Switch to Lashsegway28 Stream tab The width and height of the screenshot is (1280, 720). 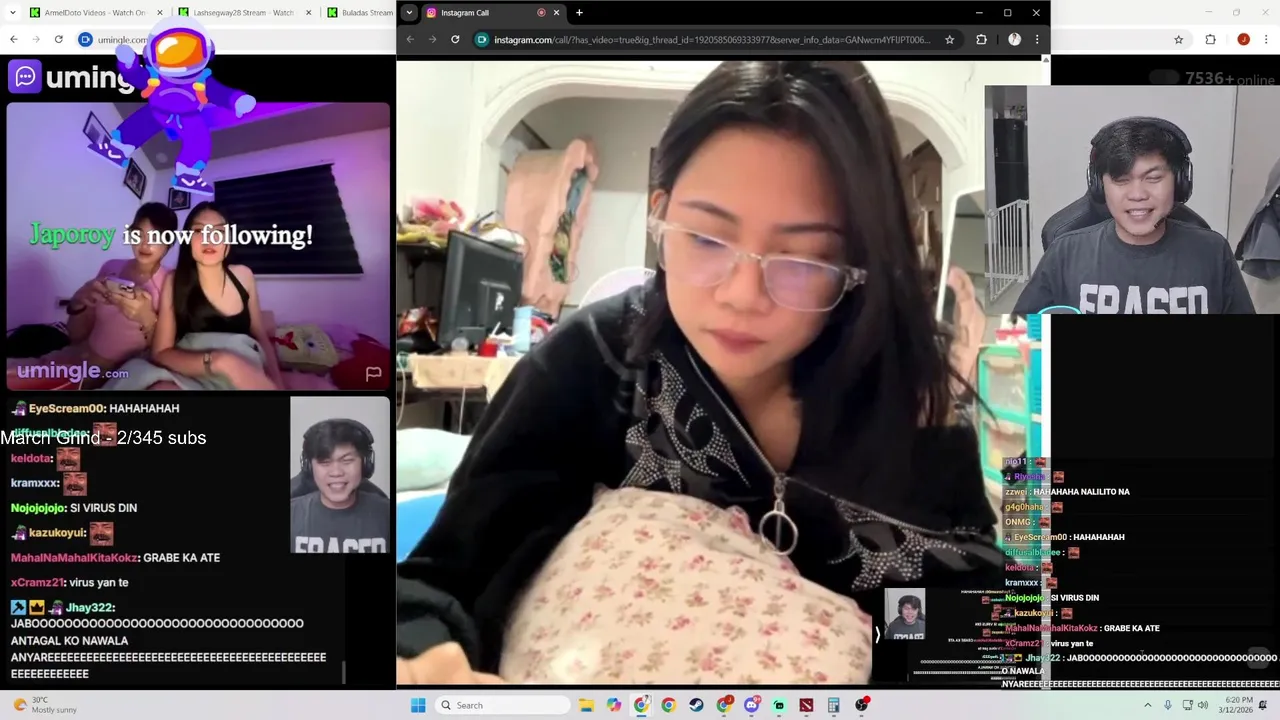click(245, 13)
